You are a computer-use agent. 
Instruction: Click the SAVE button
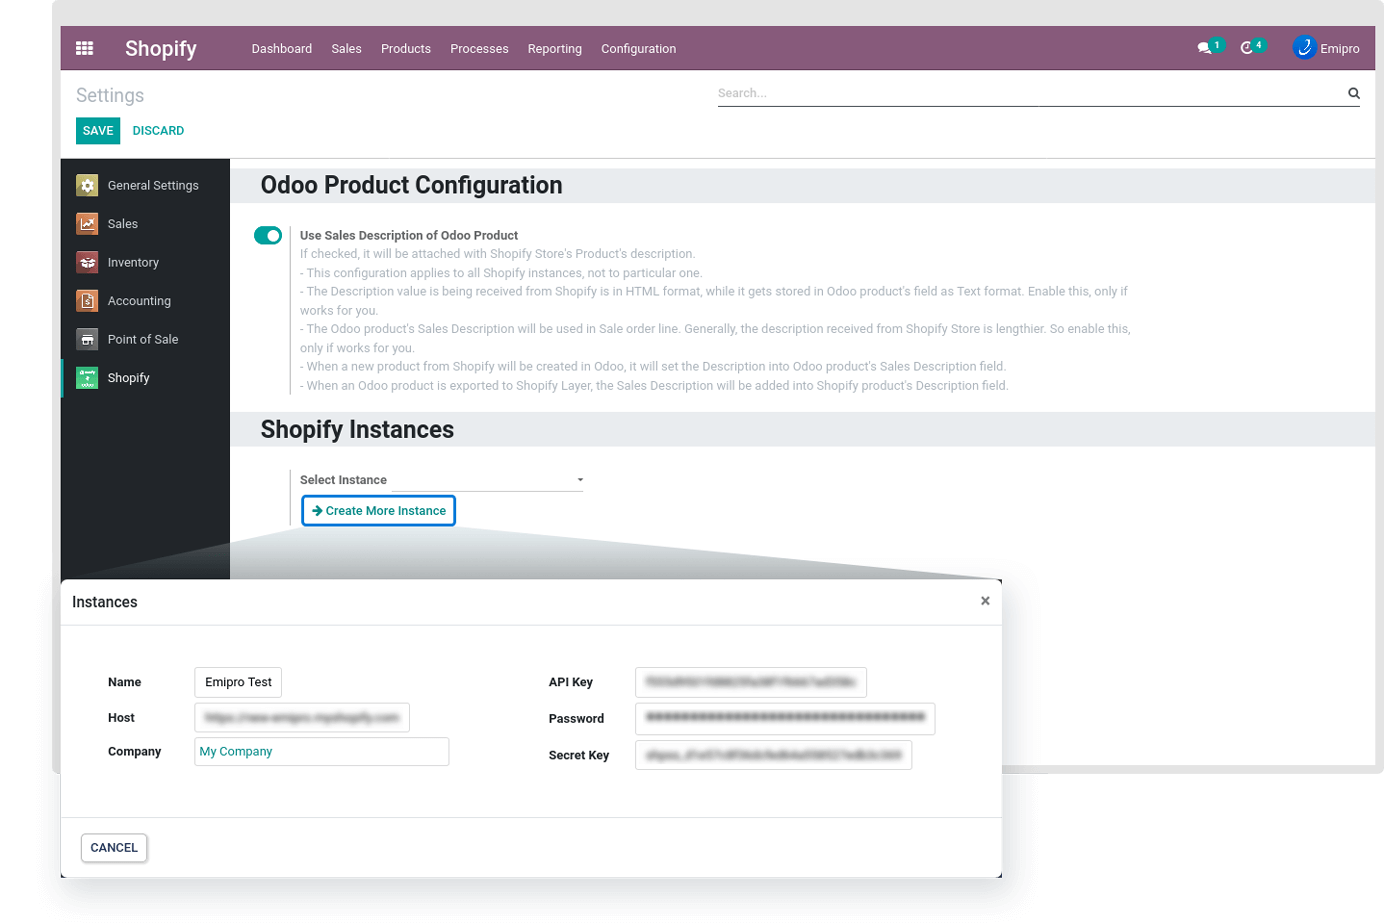coord(98,131)
